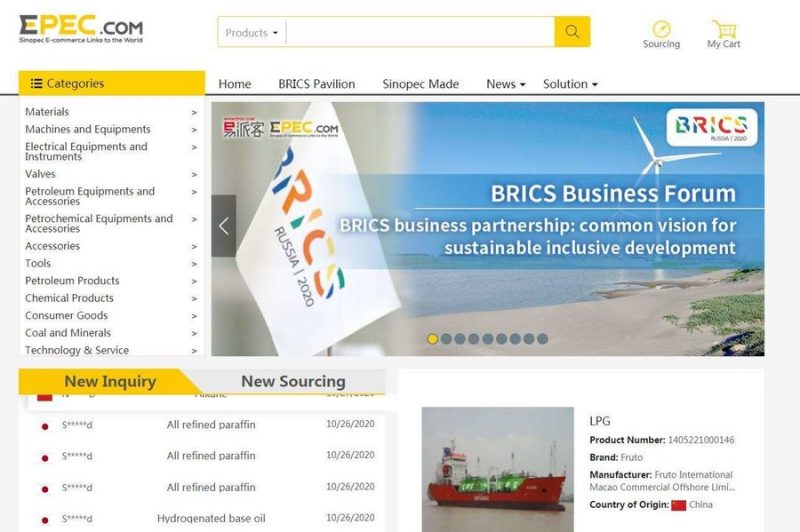
Task: Switch to the New Sourcing tab
Action: tap(293, 381)
